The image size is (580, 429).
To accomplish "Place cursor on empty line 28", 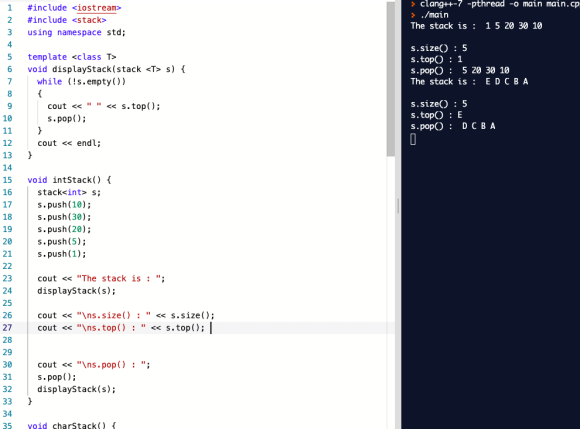I will tap(211, 340).
